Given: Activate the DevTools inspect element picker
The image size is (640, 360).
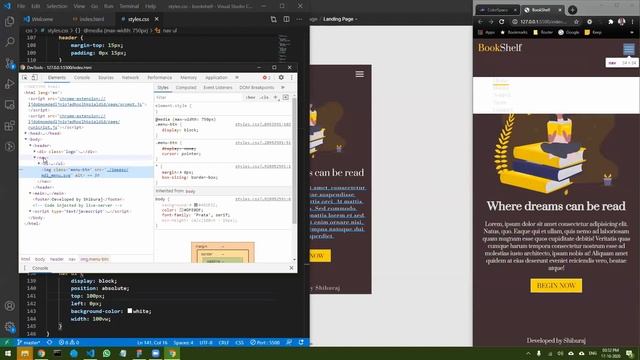Looking at the screenshot, I should (x=25, y=78).
